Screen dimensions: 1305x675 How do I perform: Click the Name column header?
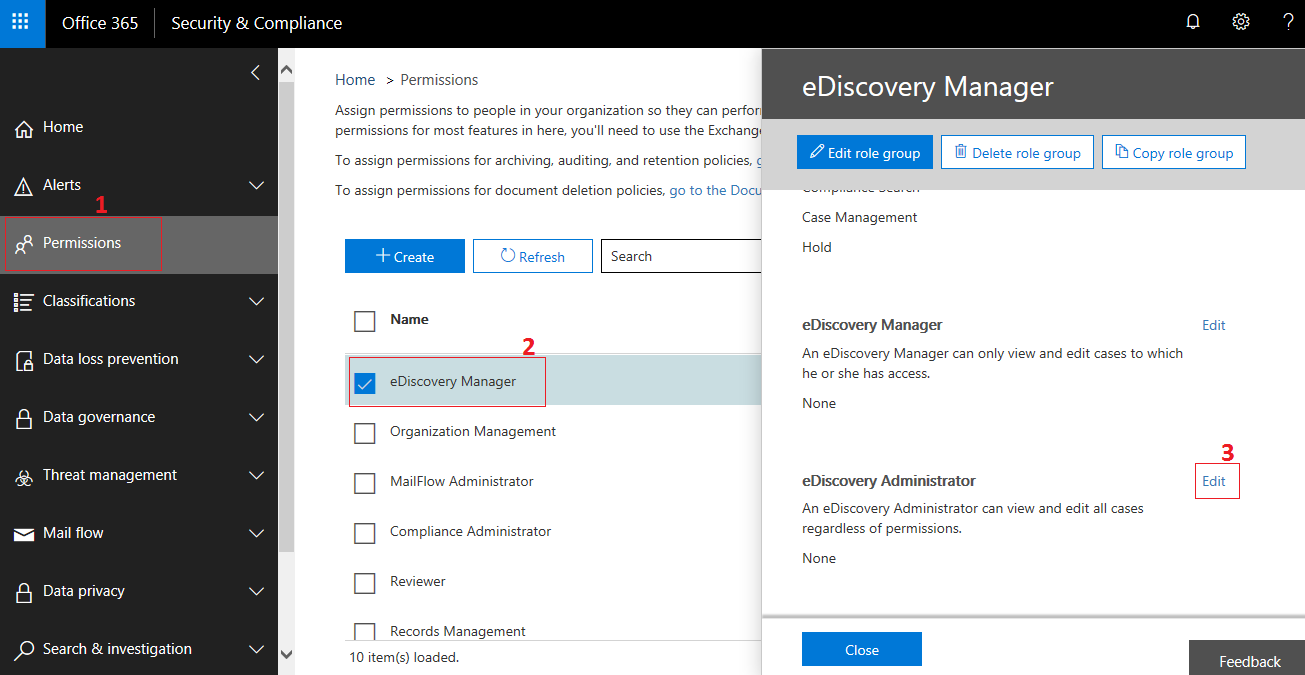coord(409,319)
